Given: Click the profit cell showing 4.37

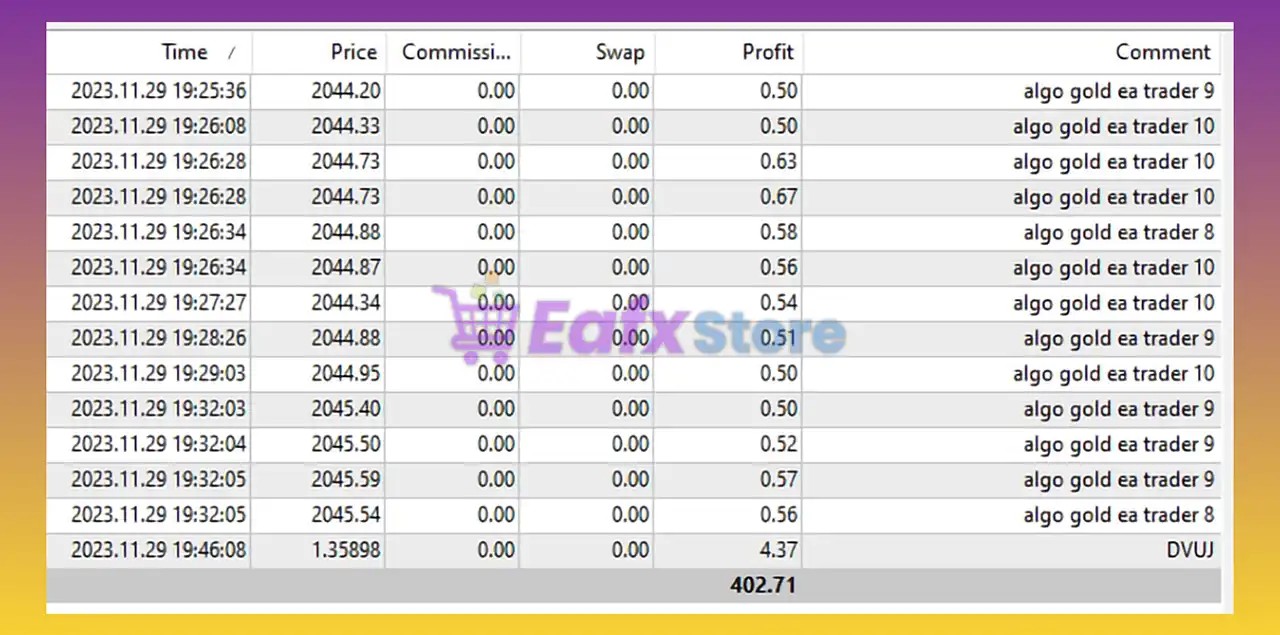Looking at the screenshot, I should tap(778, 550).
